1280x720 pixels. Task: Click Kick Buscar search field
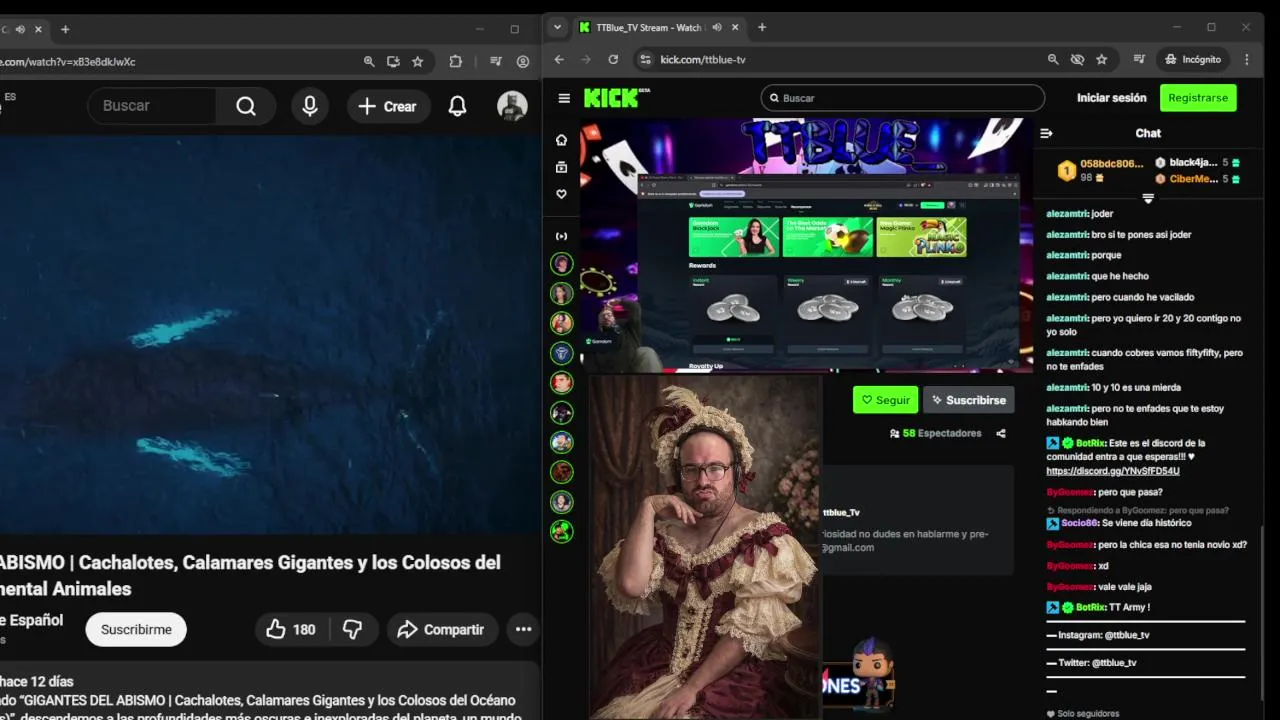click(x=902, y=98)
